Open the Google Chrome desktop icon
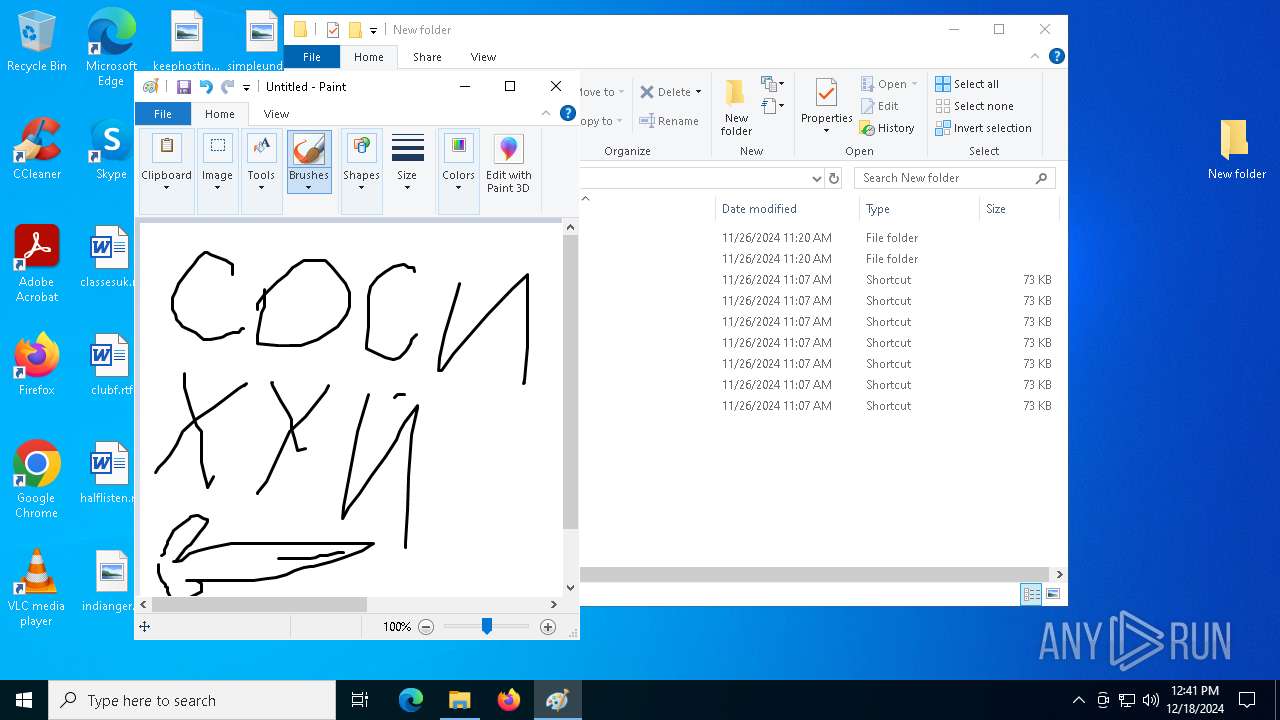 tap(37, 479)
